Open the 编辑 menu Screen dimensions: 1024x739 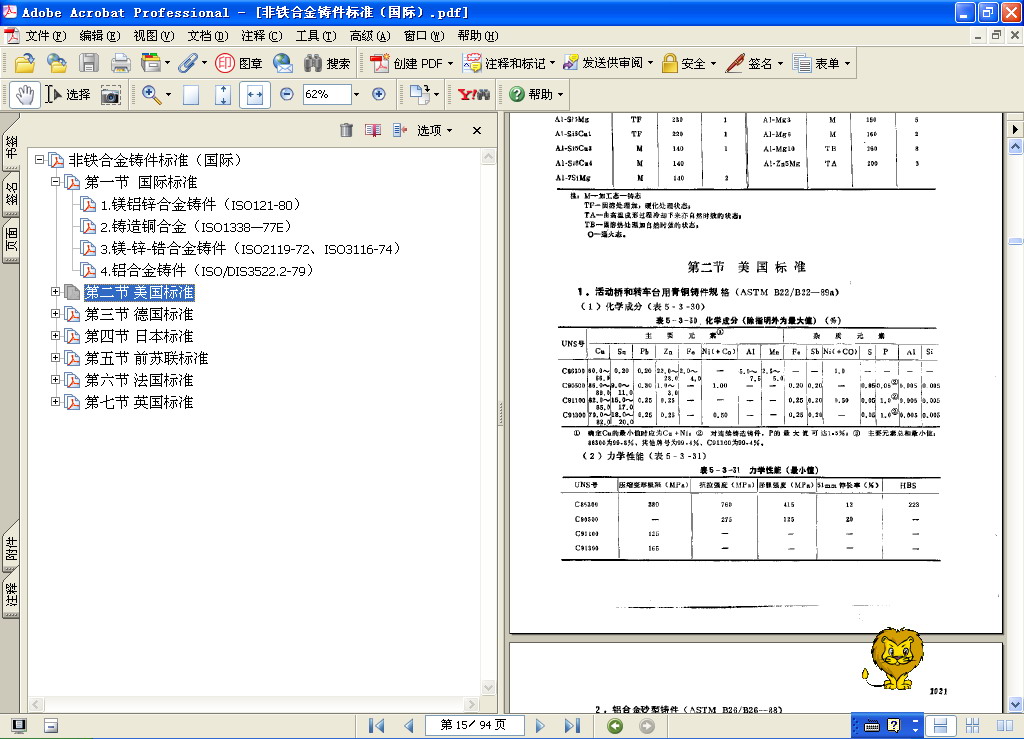[x=99, y=36]
